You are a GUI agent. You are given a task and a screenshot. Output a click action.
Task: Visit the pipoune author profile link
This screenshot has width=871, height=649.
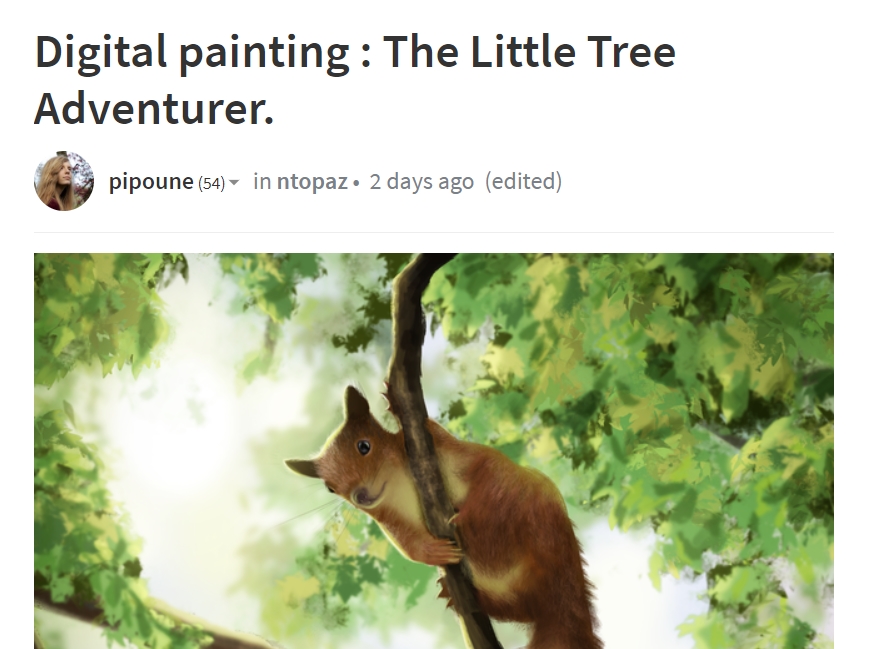click(151, 182)
